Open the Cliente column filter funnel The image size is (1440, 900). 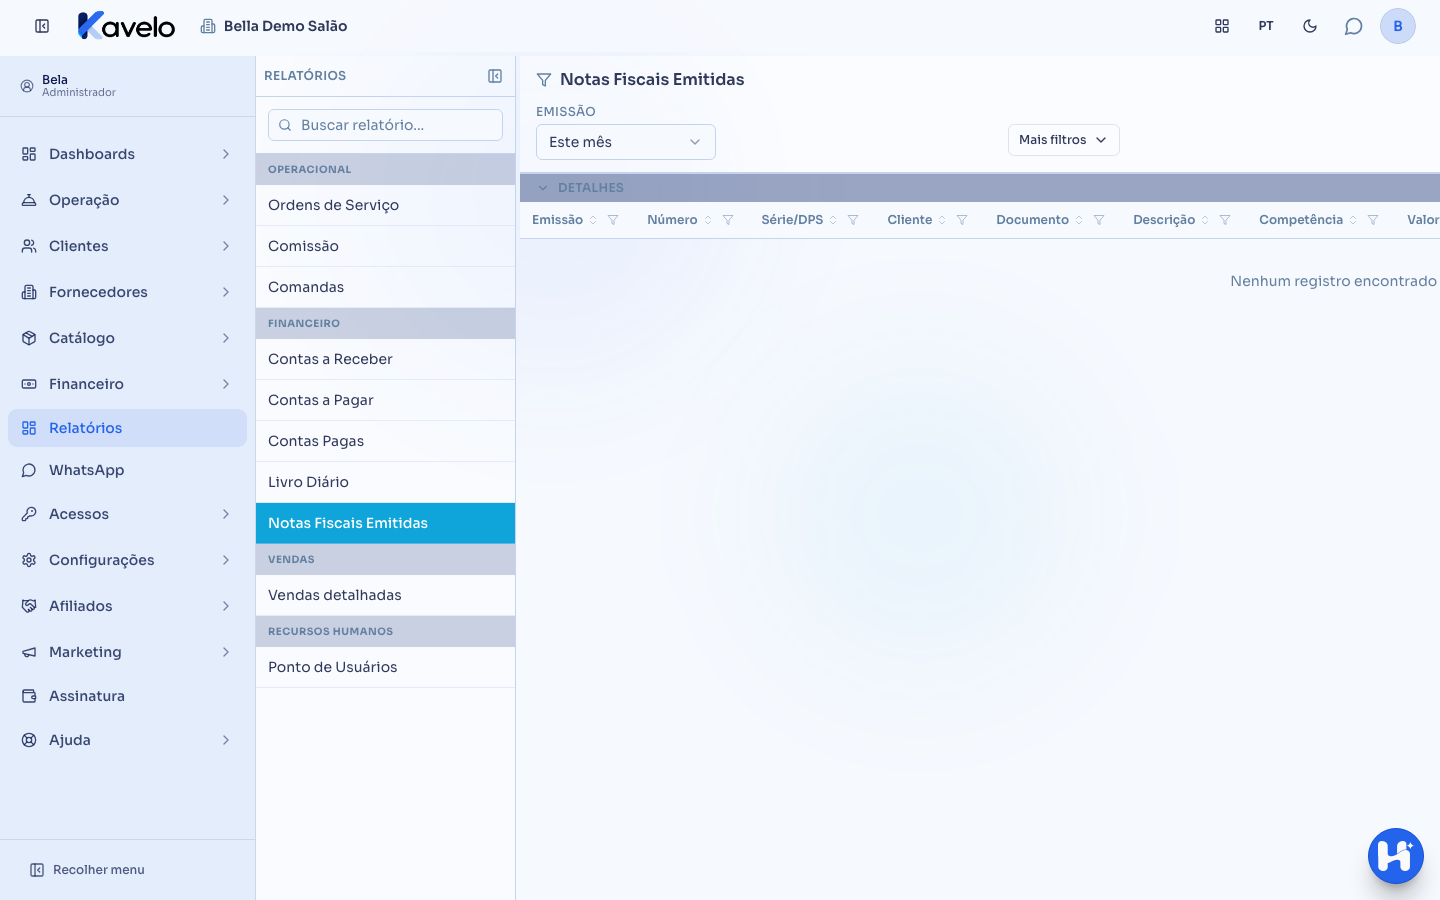[x=962, y=220]
